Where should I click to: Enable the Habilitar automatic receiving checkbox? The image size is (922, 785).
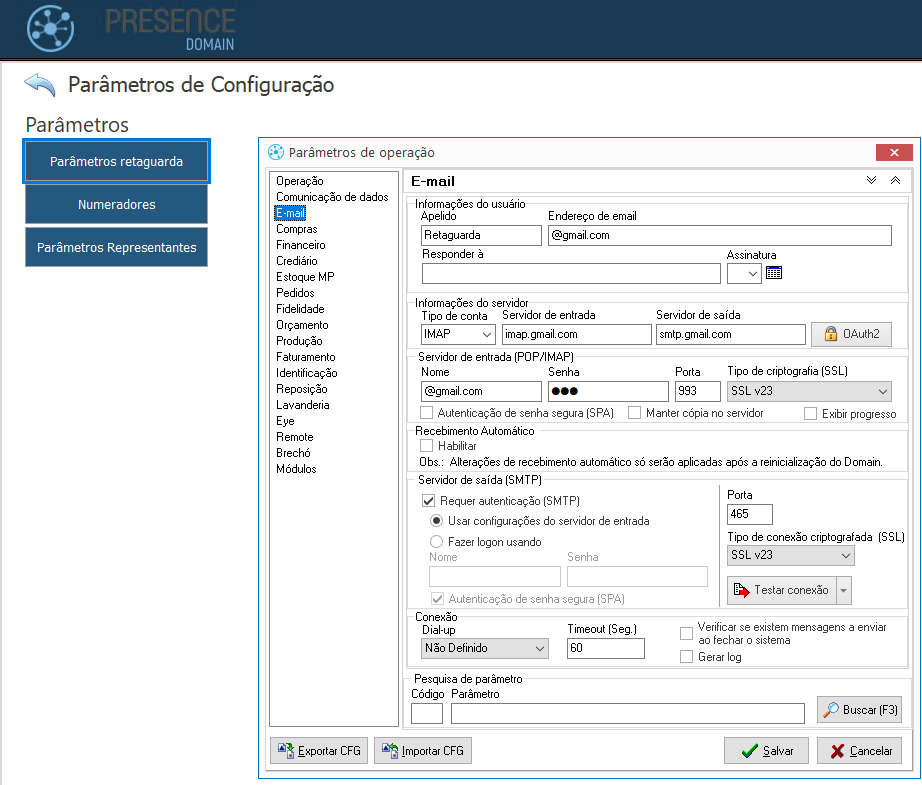(427, 446)
